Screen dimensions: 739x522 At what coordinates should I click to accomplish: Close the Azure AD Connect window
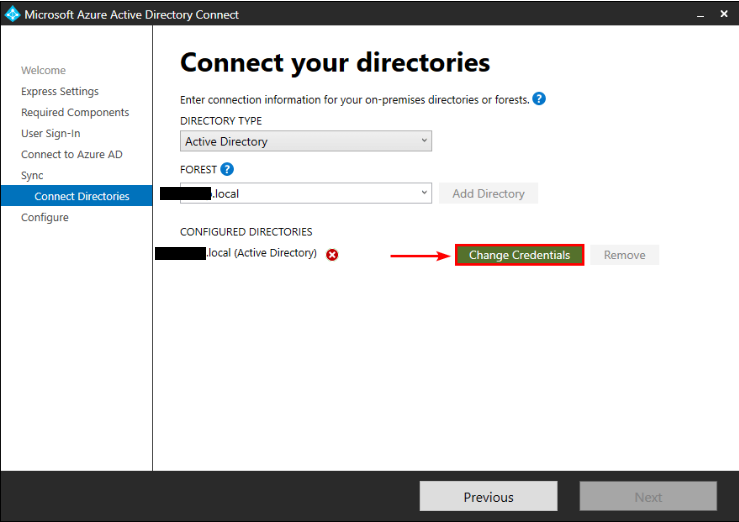tap(724, 14)
